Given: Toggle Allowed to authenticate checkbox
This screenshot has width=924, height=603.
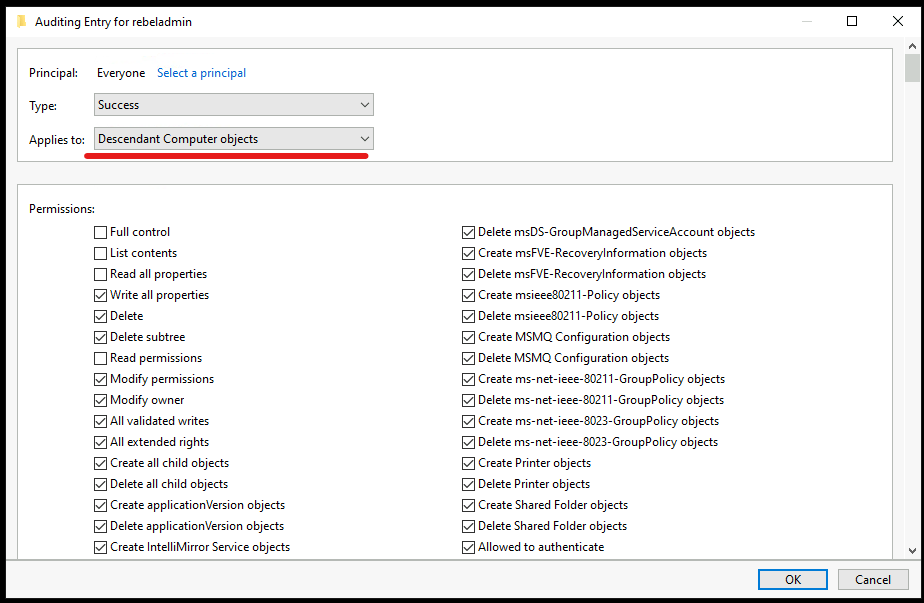Looking at the screenshot, I should [468, 547].
